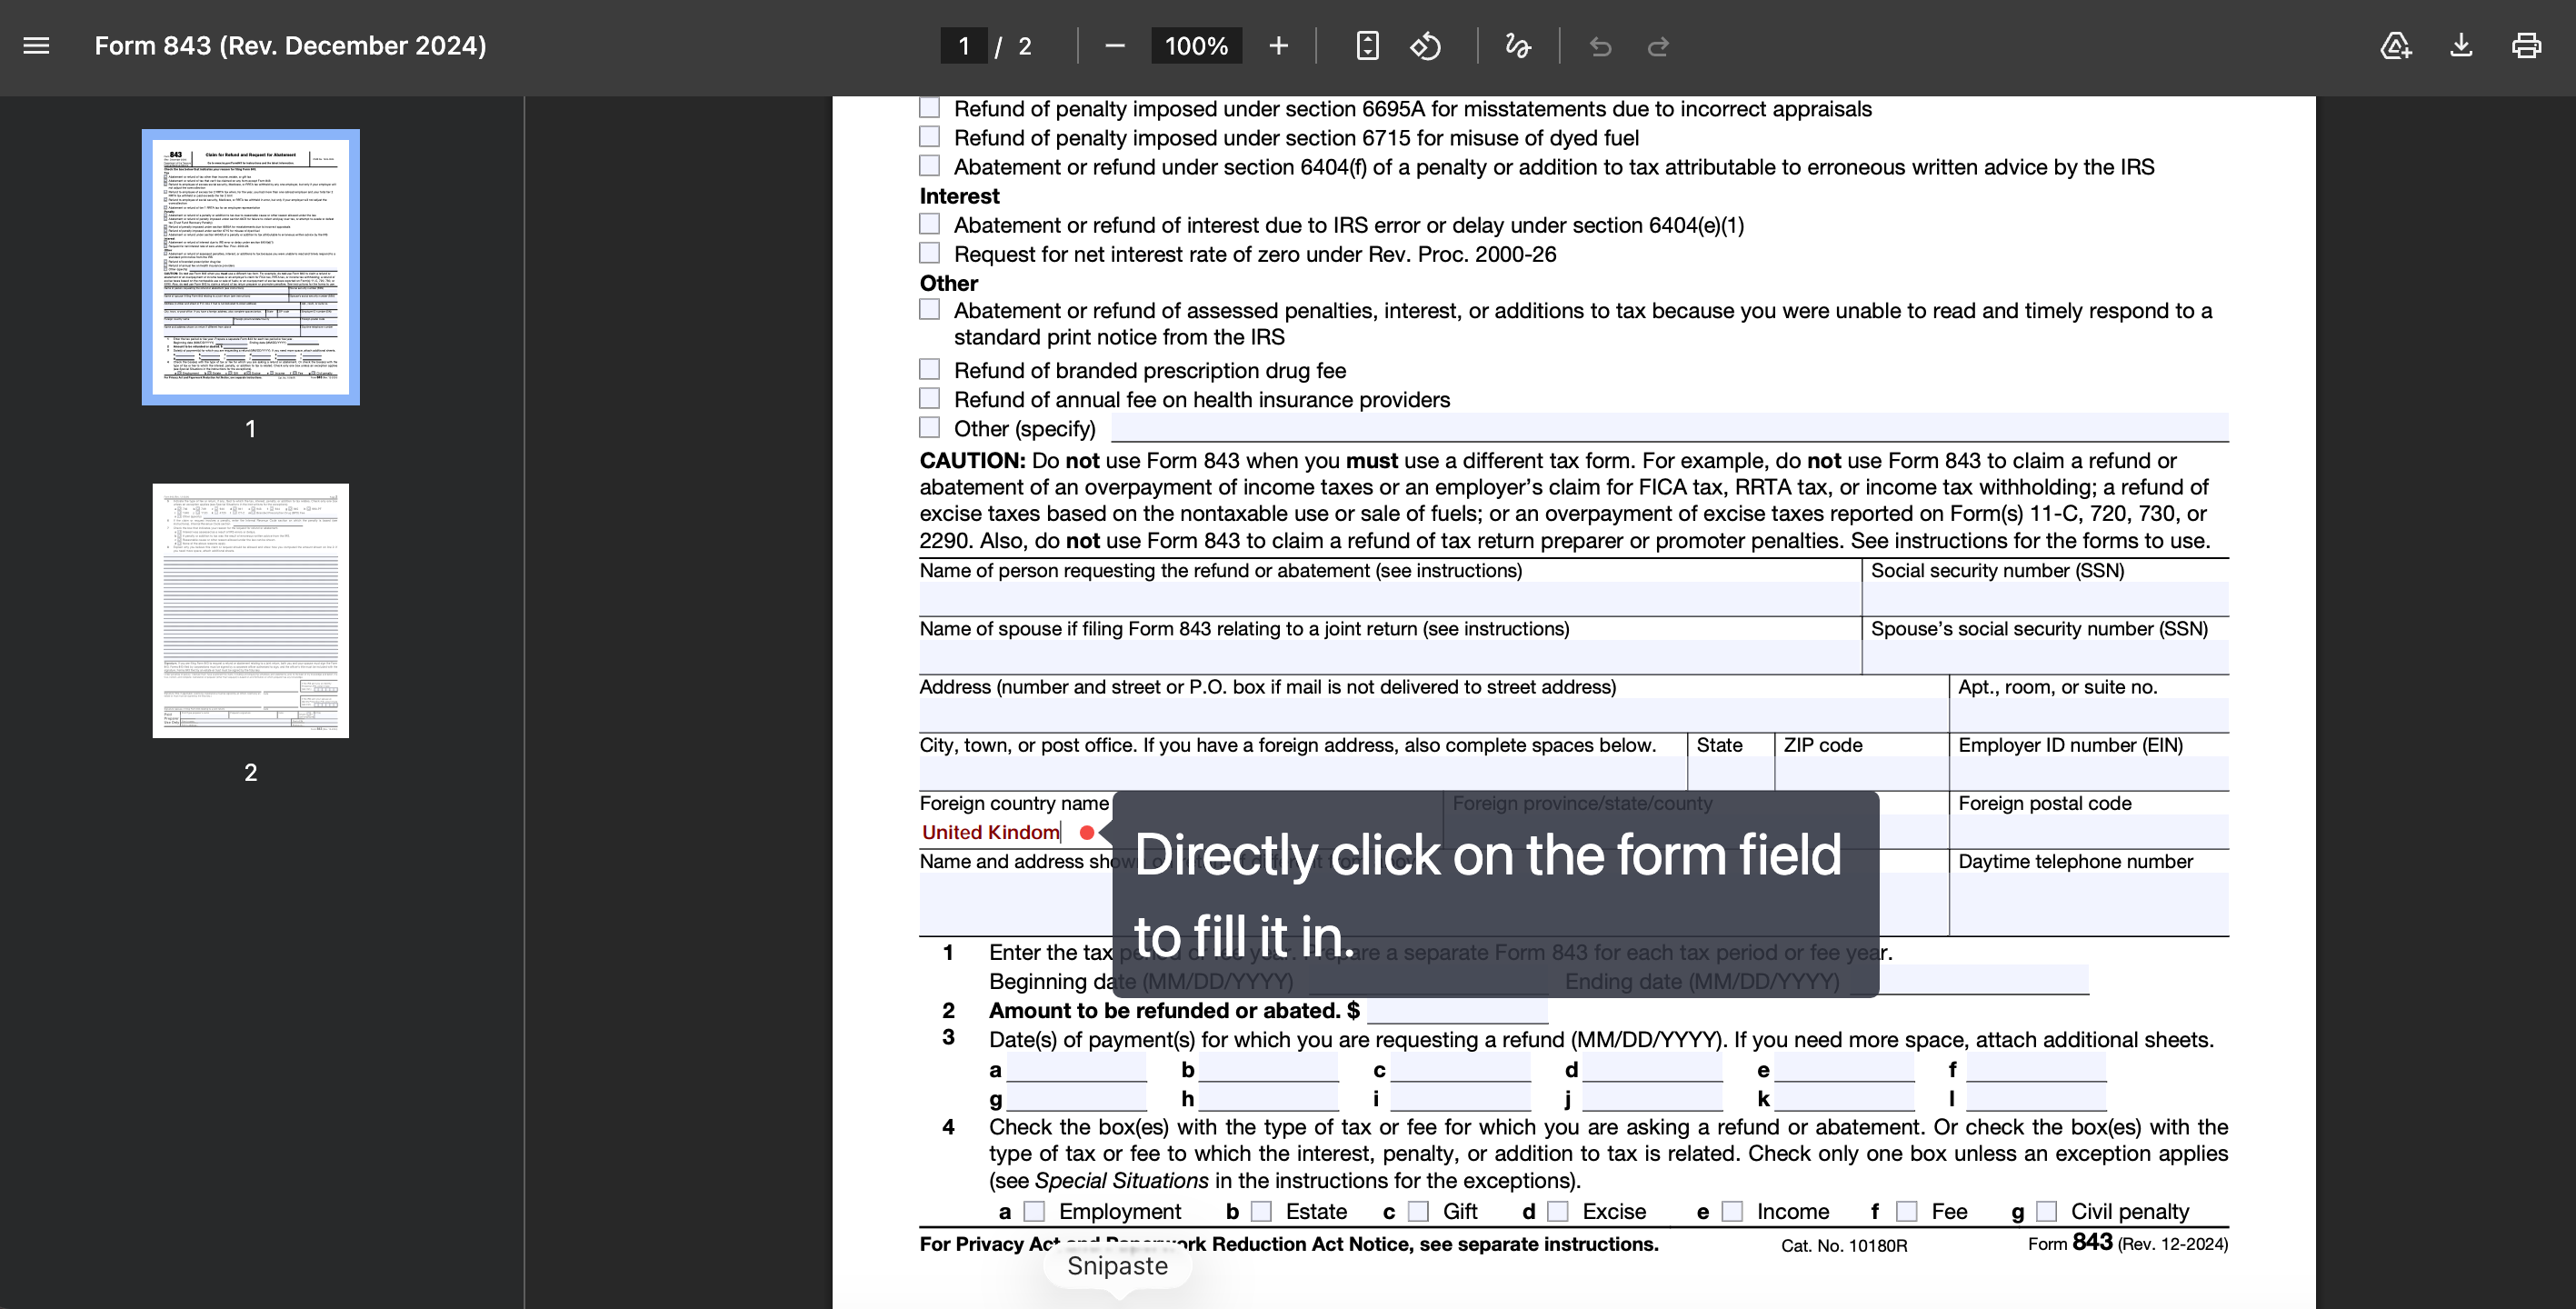Check refund of annual health insurance fee
This screenshot has height=1309, width=2576.
click(x=930, y=398)
